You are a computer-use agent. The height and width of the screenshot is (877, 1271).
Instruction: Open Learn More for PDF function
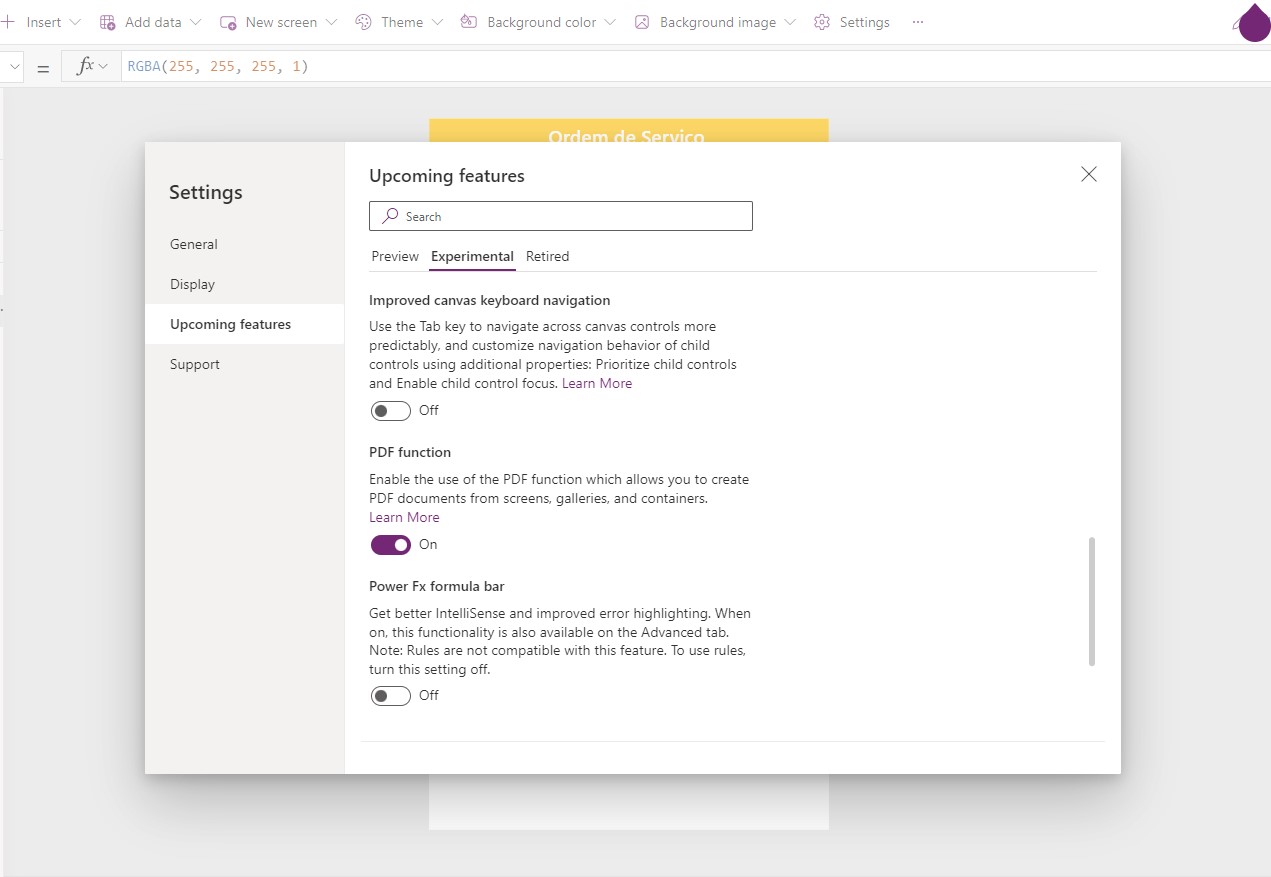(x=404, y=517)
